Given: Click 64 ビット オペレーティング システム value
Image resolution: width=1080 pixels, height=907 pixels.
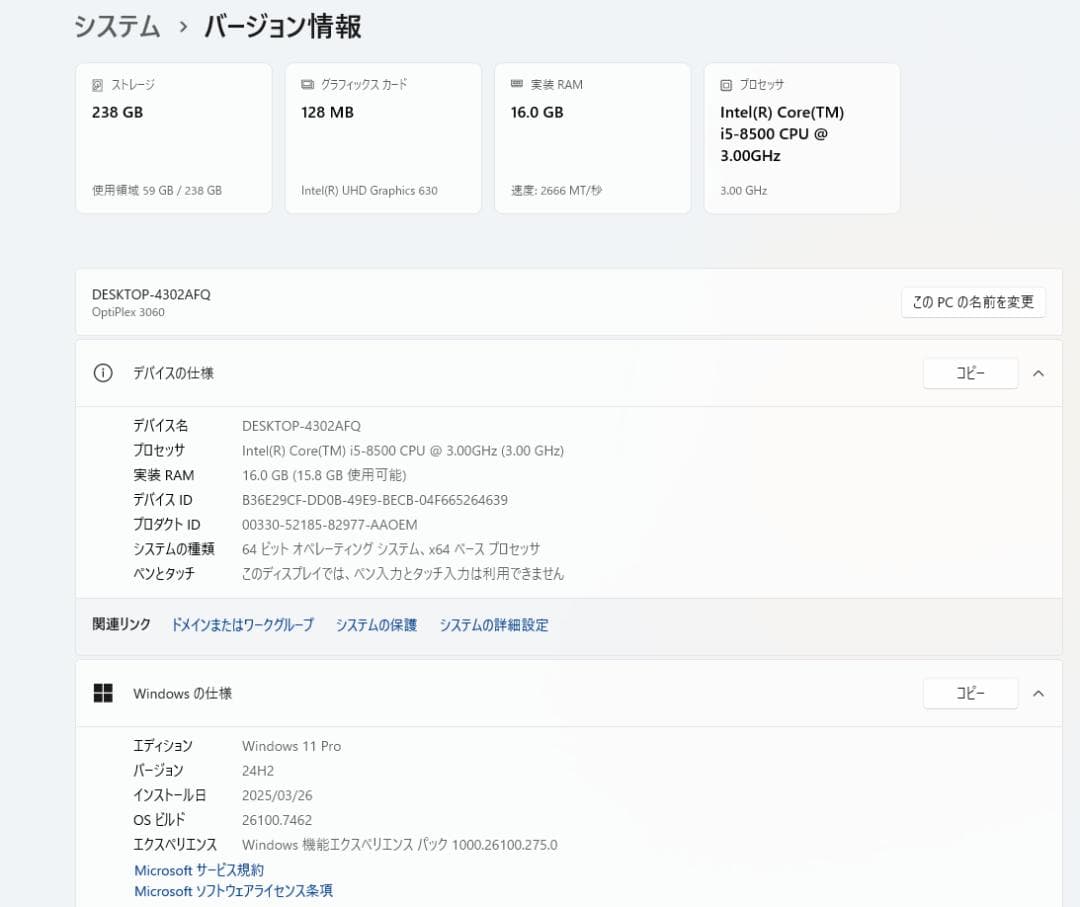Looking at the screenshot, I should click(x=391, y=549).
